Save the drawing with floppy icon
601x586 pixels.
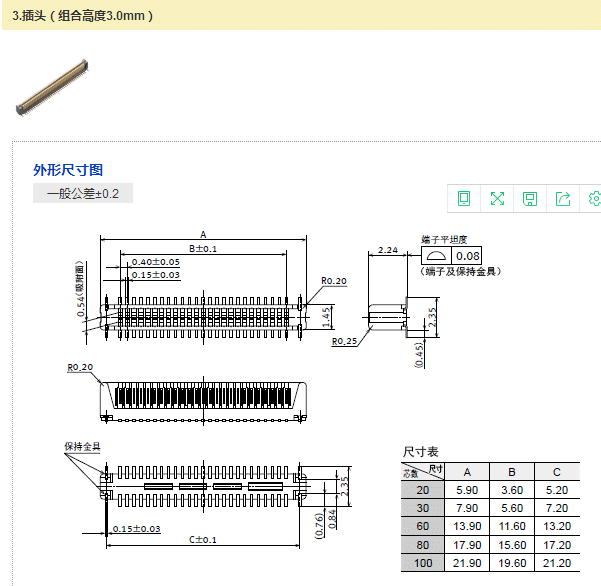[530, 198]
